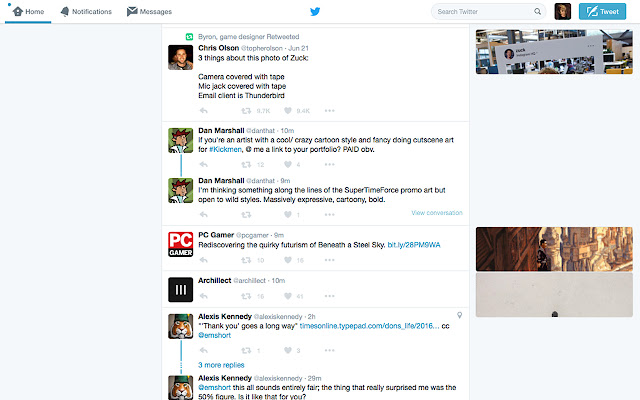Reply to the PC Gamer tweet
Screen dimensions: 640x400
[x=204, y=260]
